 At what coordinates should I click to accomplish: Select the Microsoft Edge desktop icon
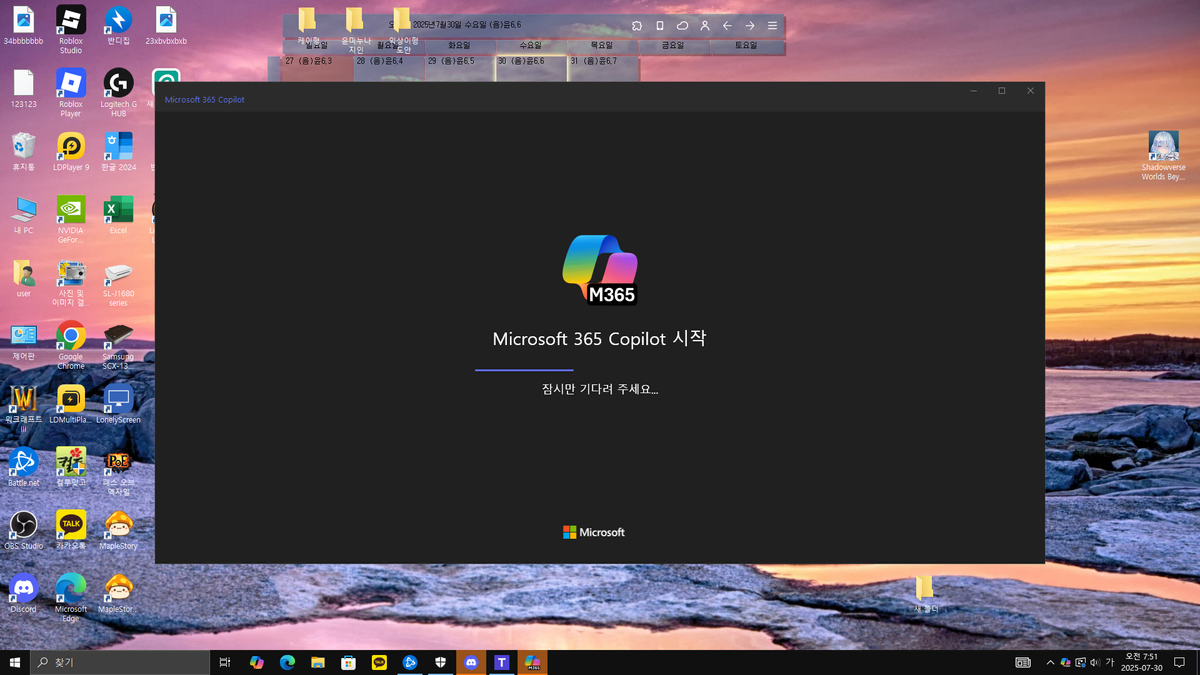[x=70, y=598]
